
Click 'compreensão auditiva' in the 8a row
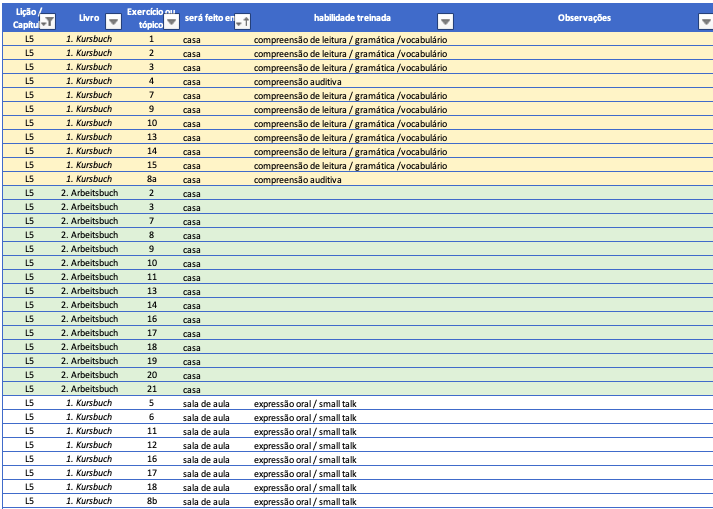(297, 180)
